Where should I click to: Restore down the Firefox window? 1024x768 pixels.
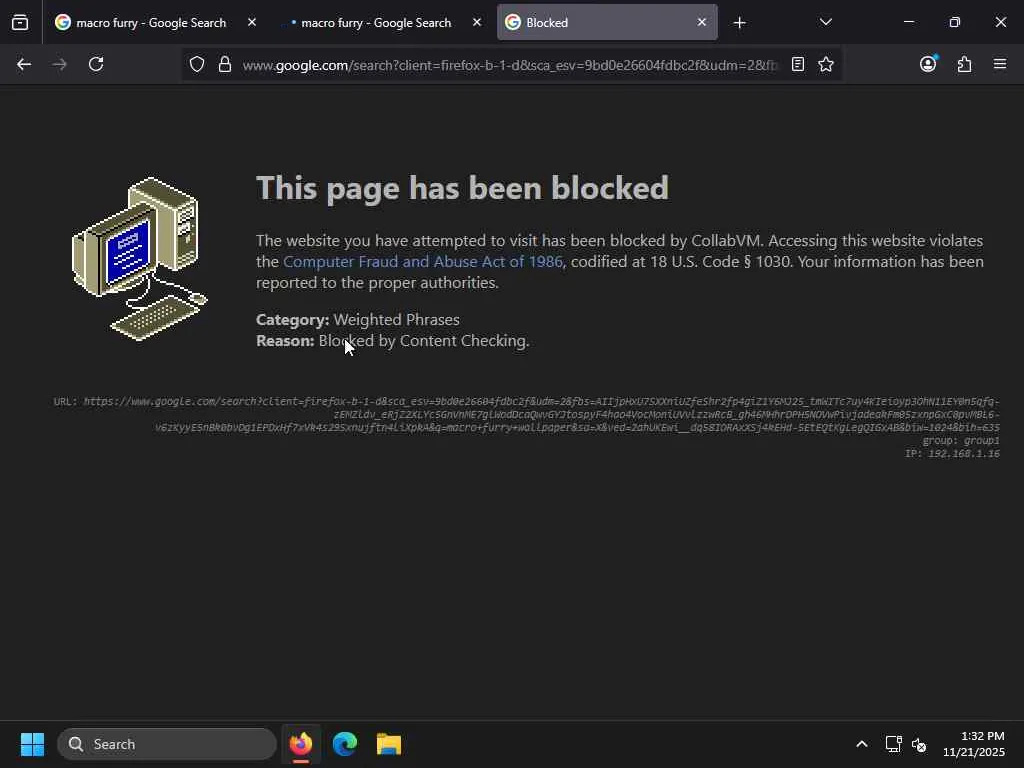pos(955,22)
